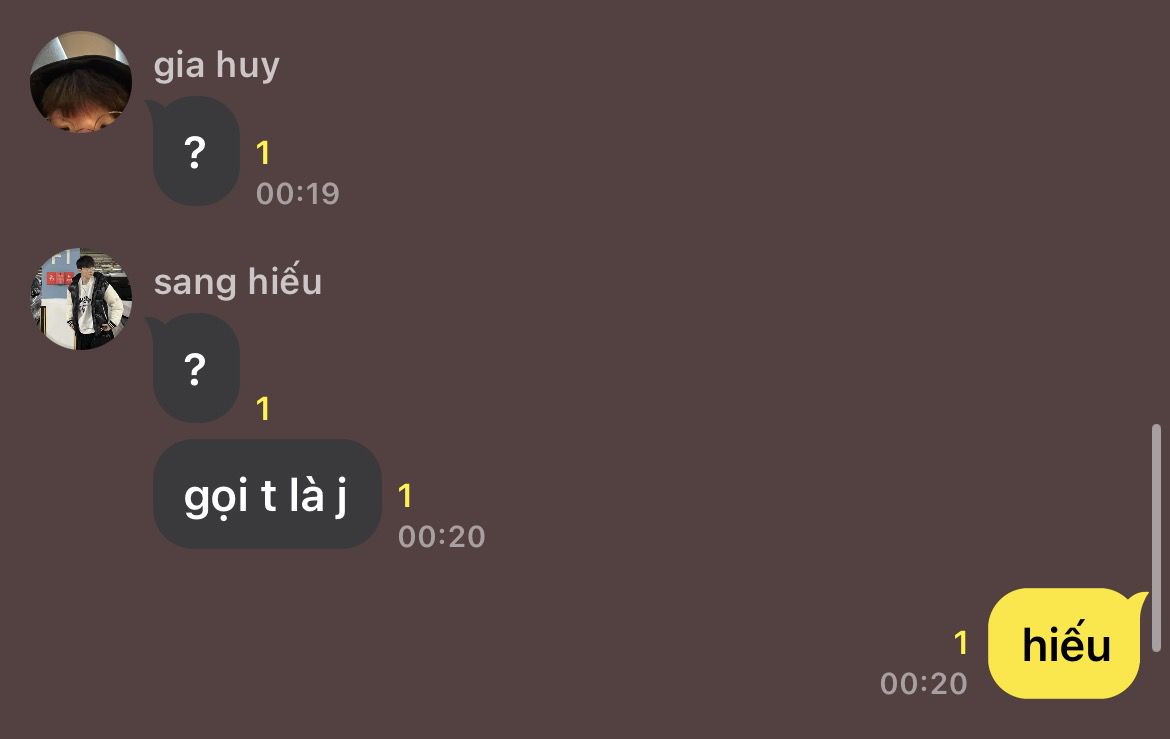Viewport: 1170px width, 739px height.
Task: Click unread count beside sang hiếu's question mark
Action: click(263, 409)
